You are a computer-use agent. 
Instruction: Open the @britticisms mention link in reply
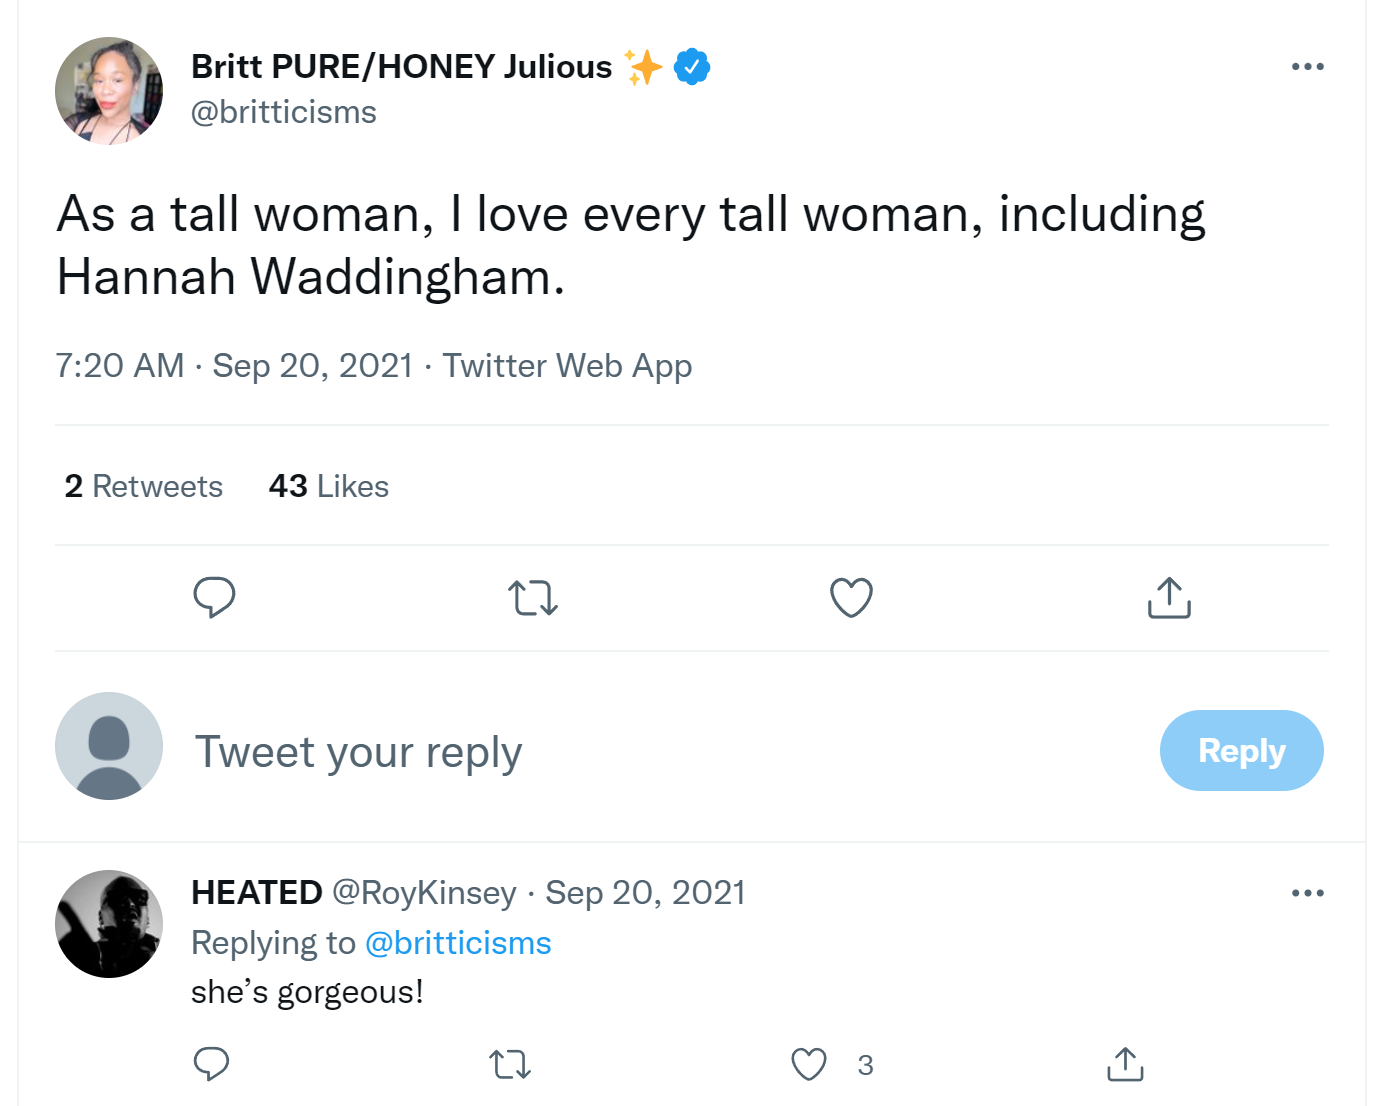458,943
